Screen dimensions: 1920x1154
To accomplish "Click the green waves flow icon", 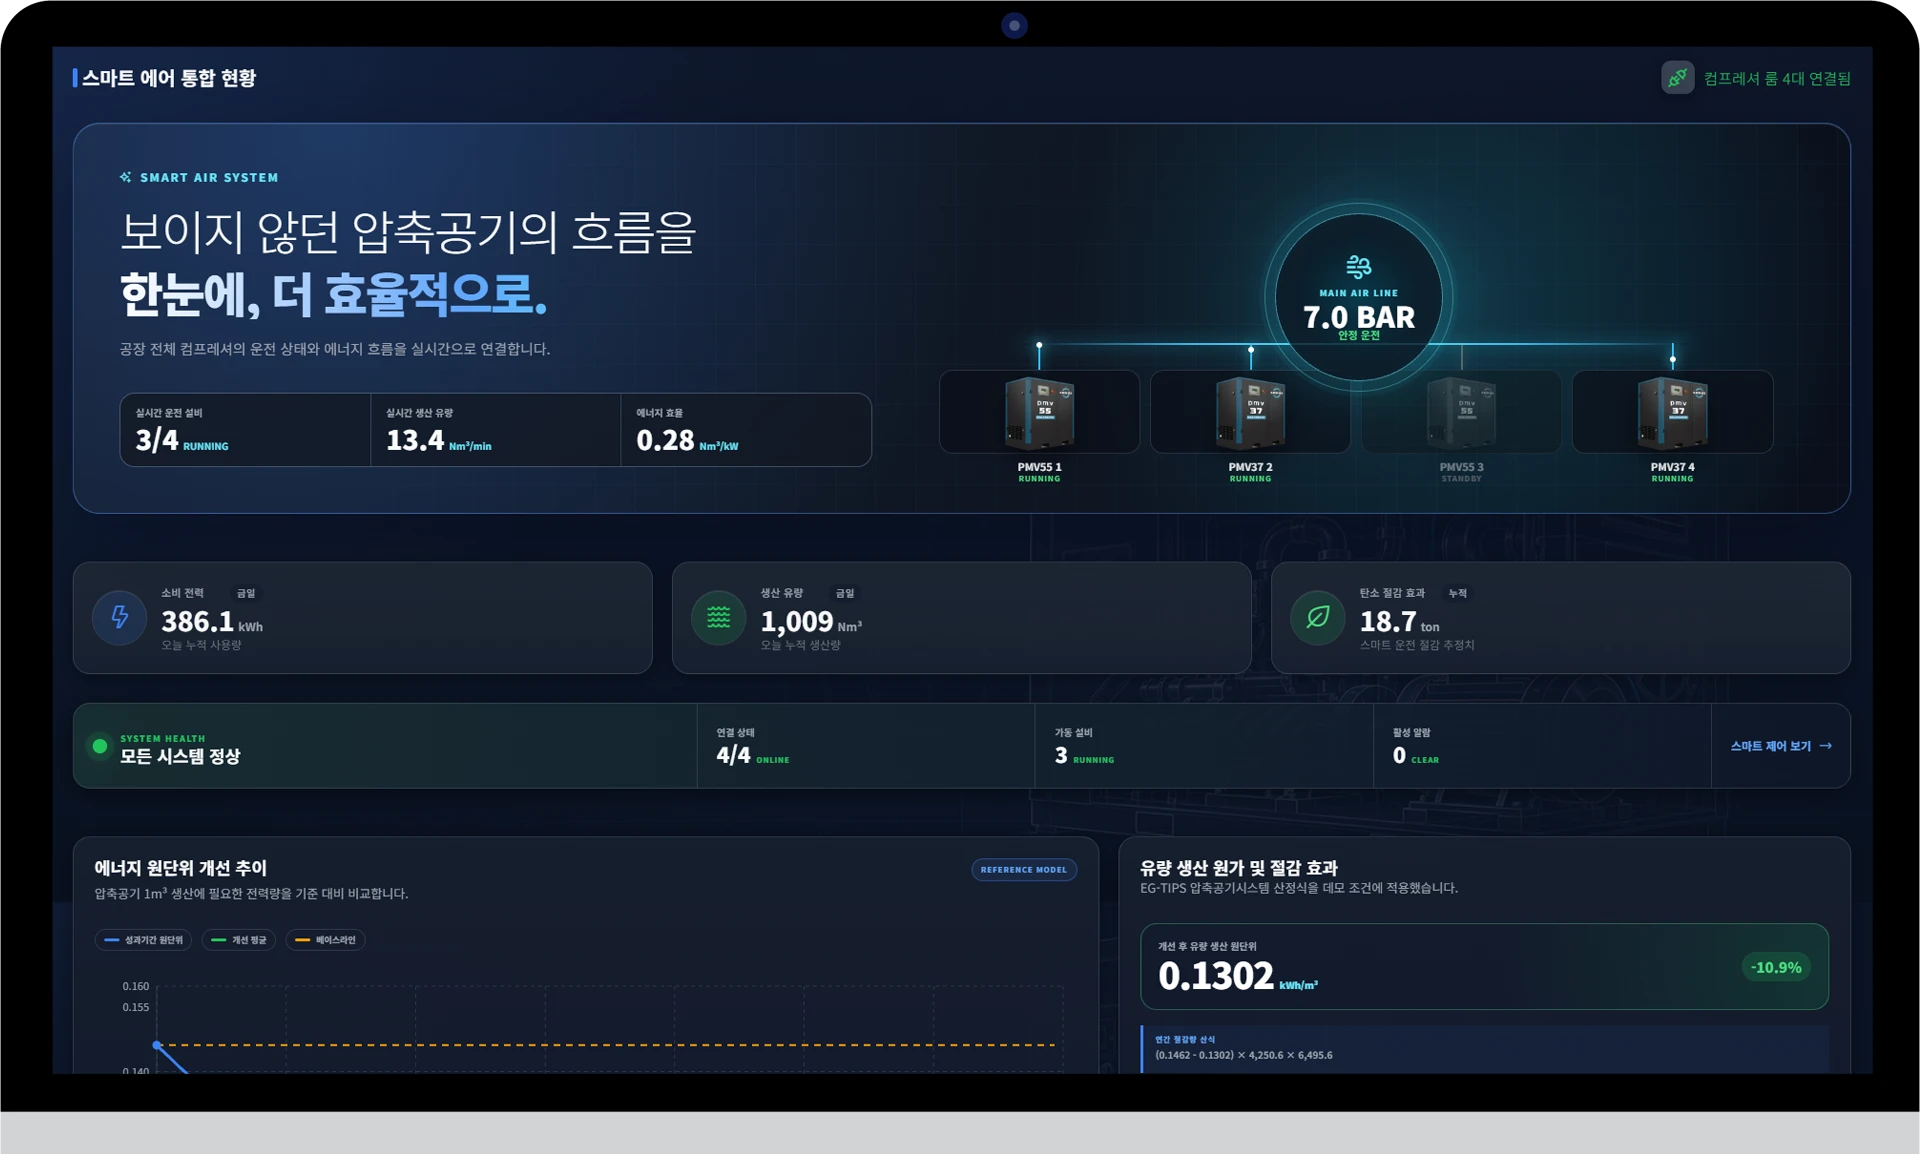I will (718, 617).
